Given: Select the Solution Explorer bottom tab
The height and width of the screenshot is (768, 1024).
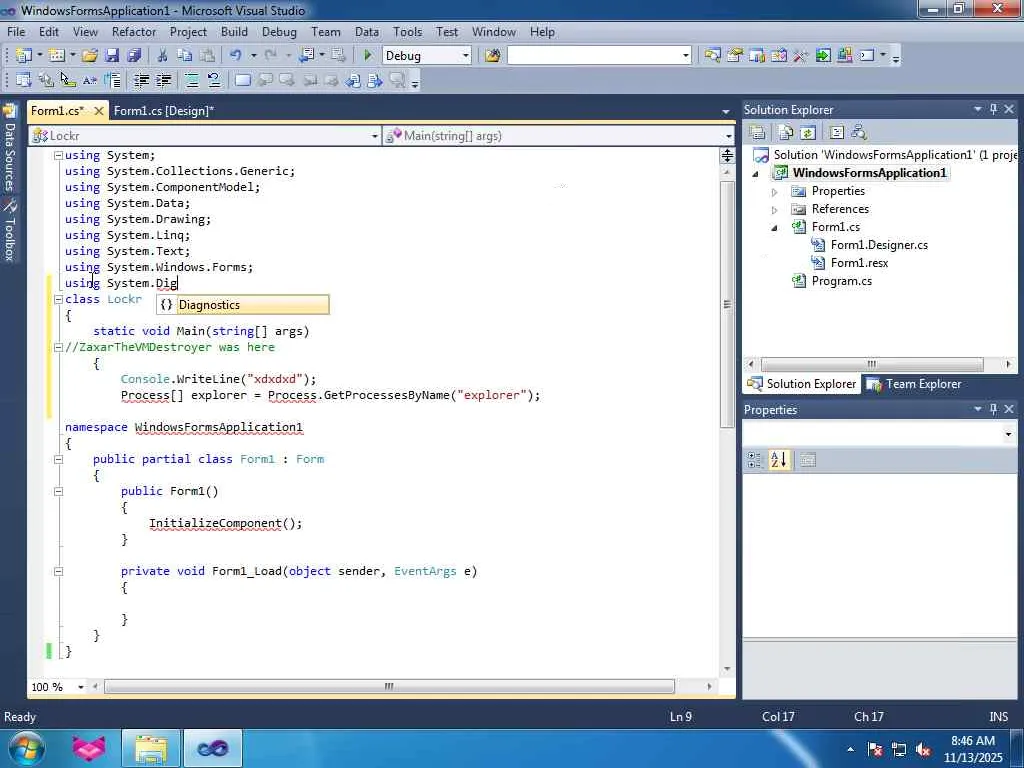Looking at the screenshot, I should (x=802, y=384).
